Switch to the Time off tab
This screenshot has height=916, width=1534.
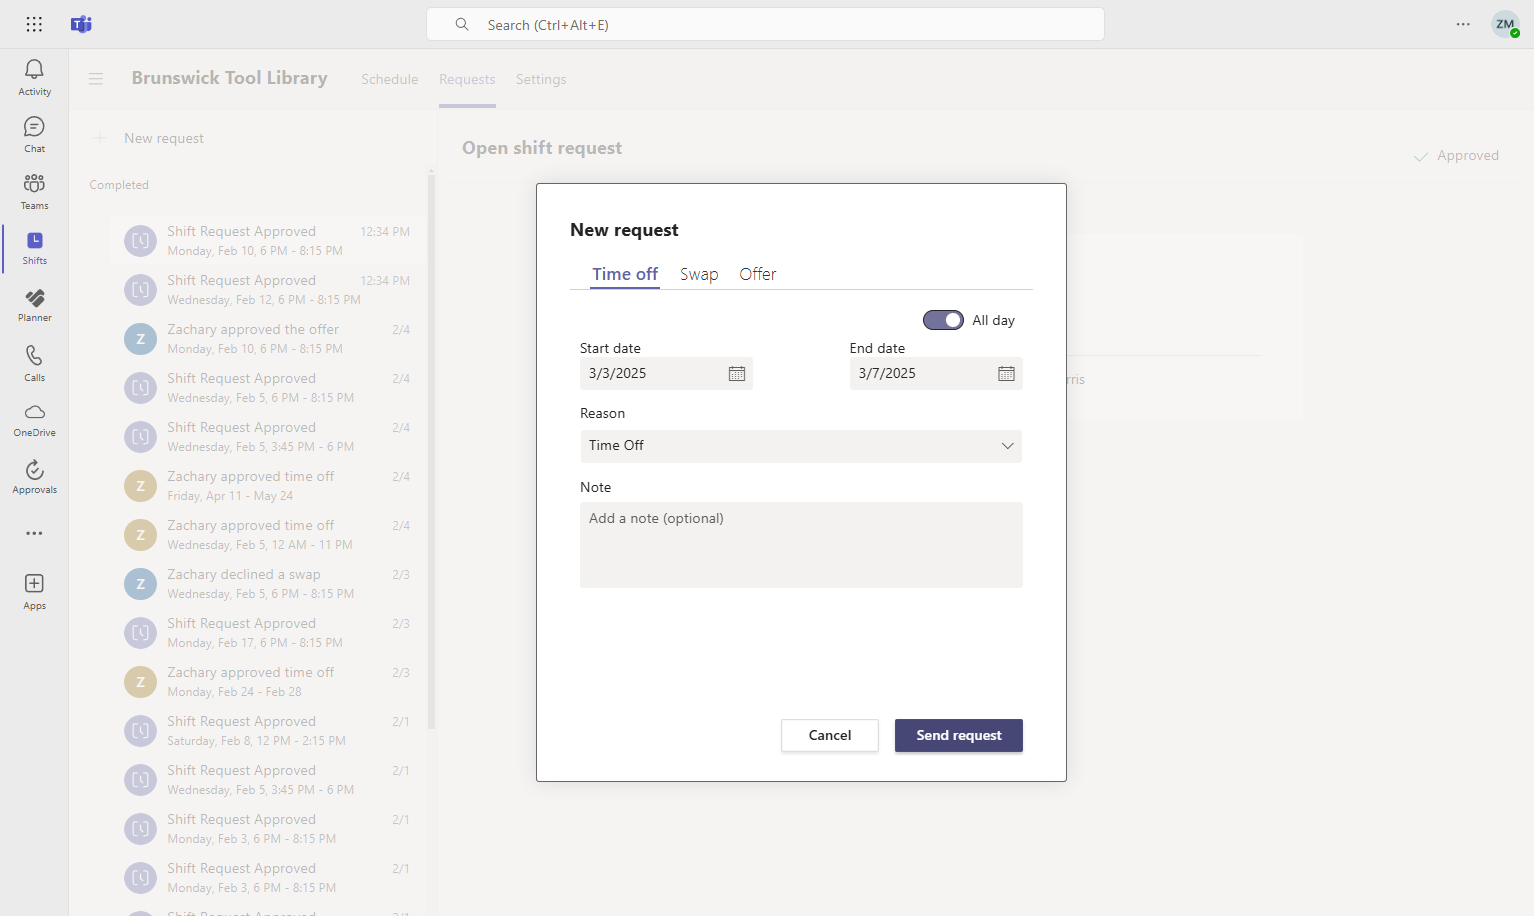(x=625, y=274)
